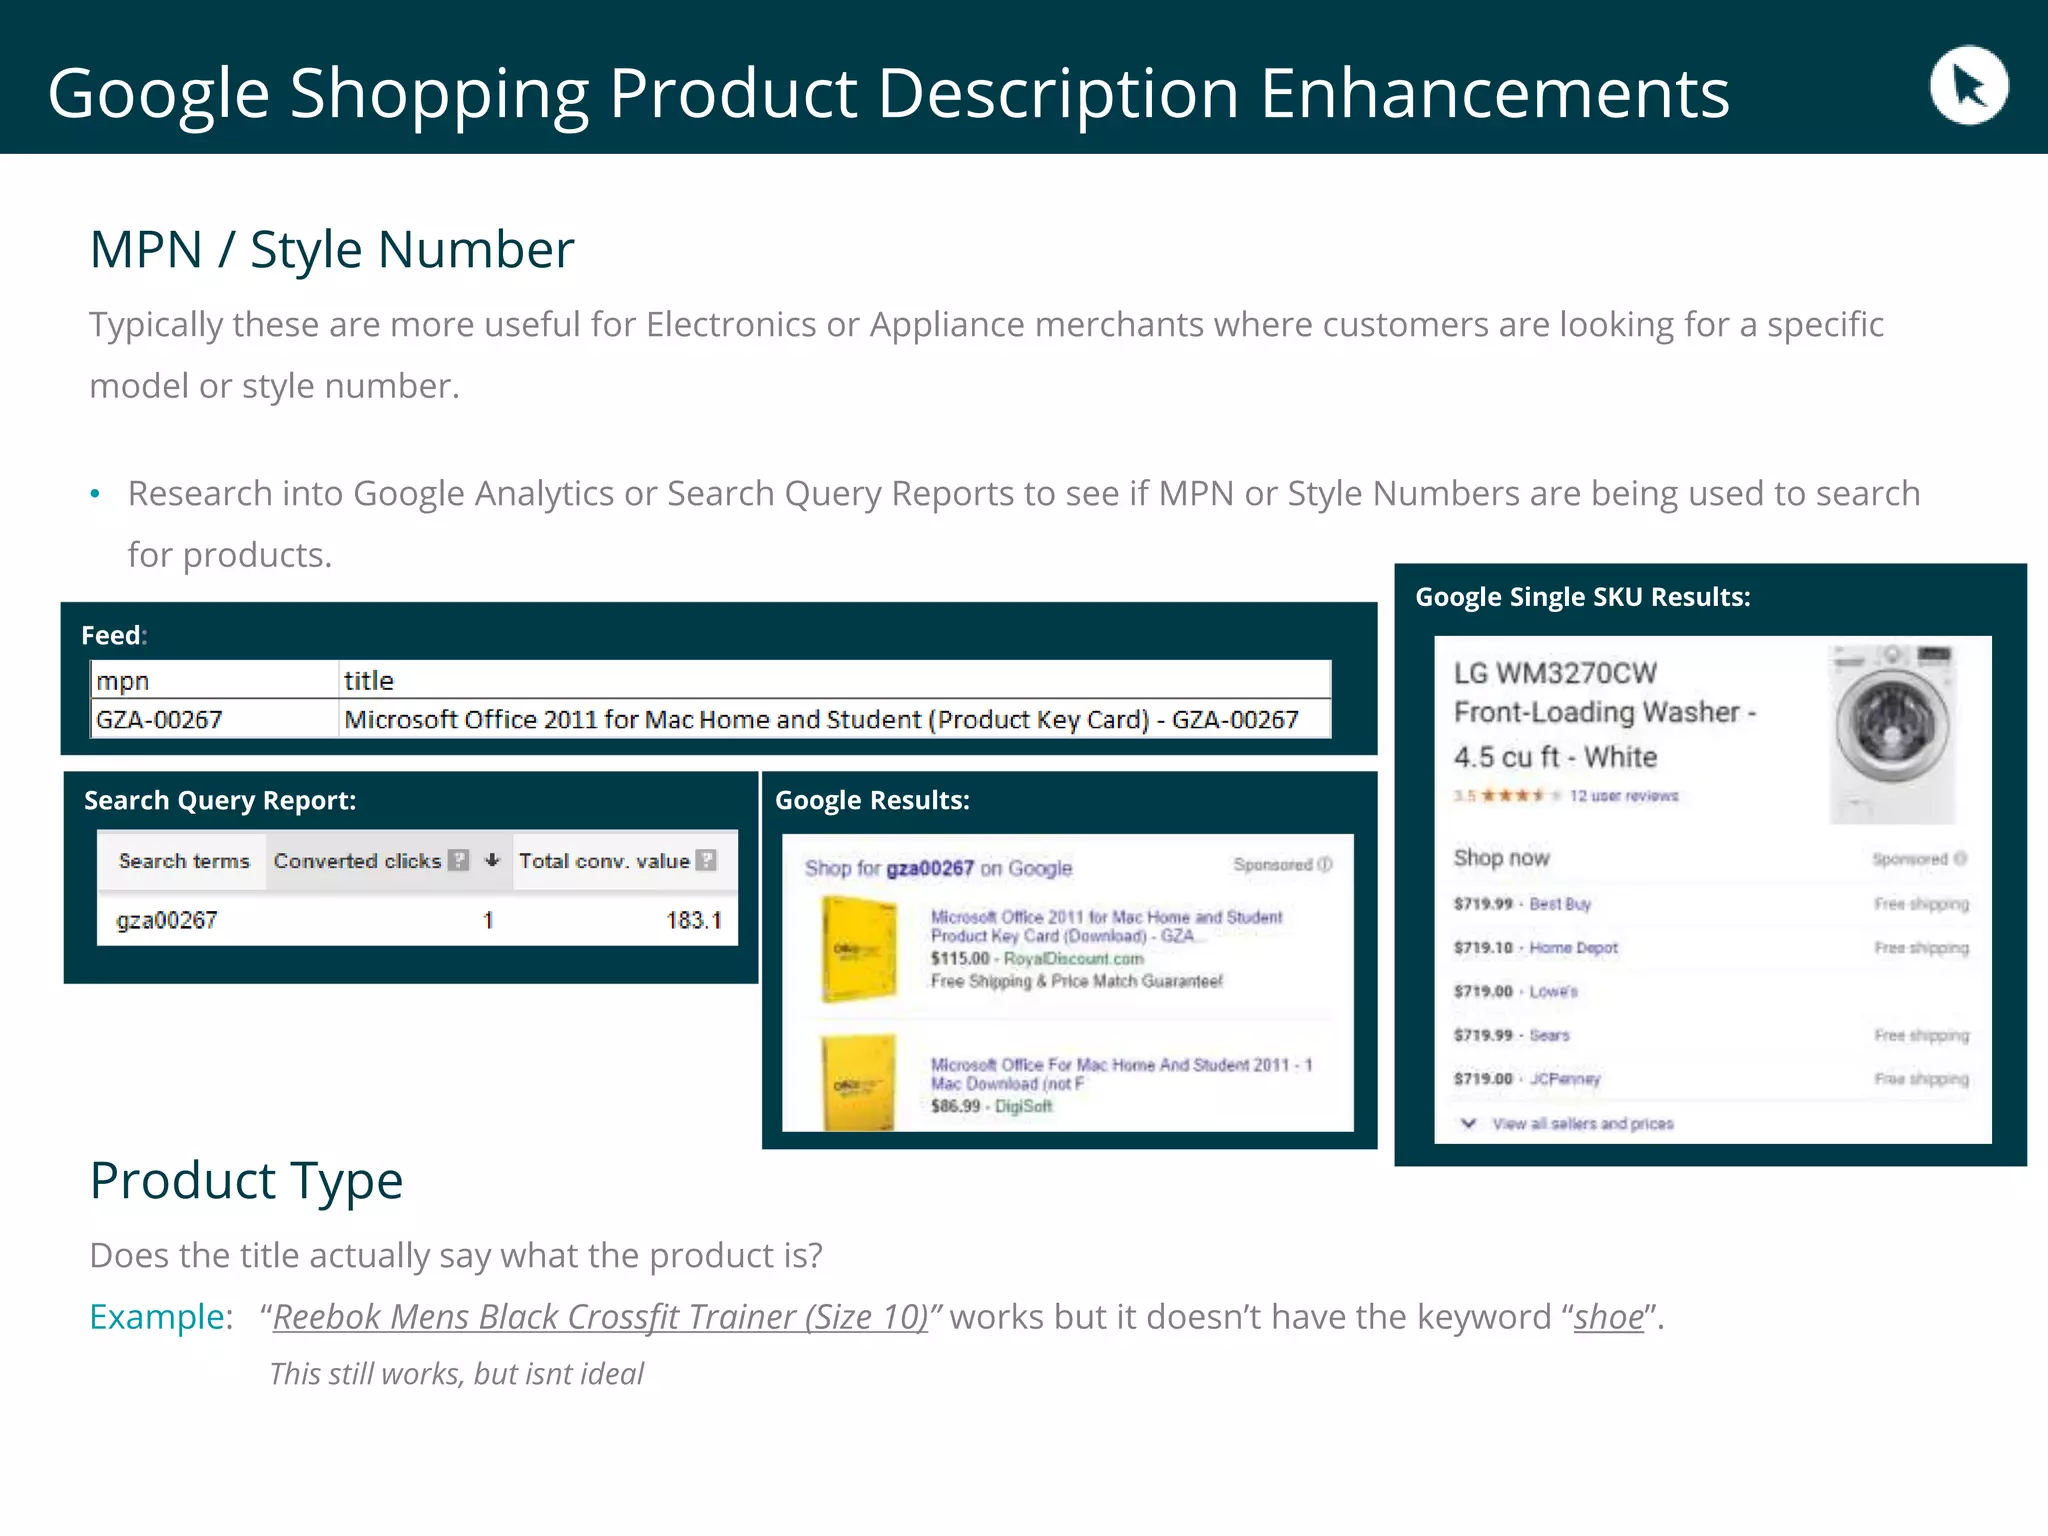
Task: Click the Home Depot seller link
Action: (x=1573, y=947)
